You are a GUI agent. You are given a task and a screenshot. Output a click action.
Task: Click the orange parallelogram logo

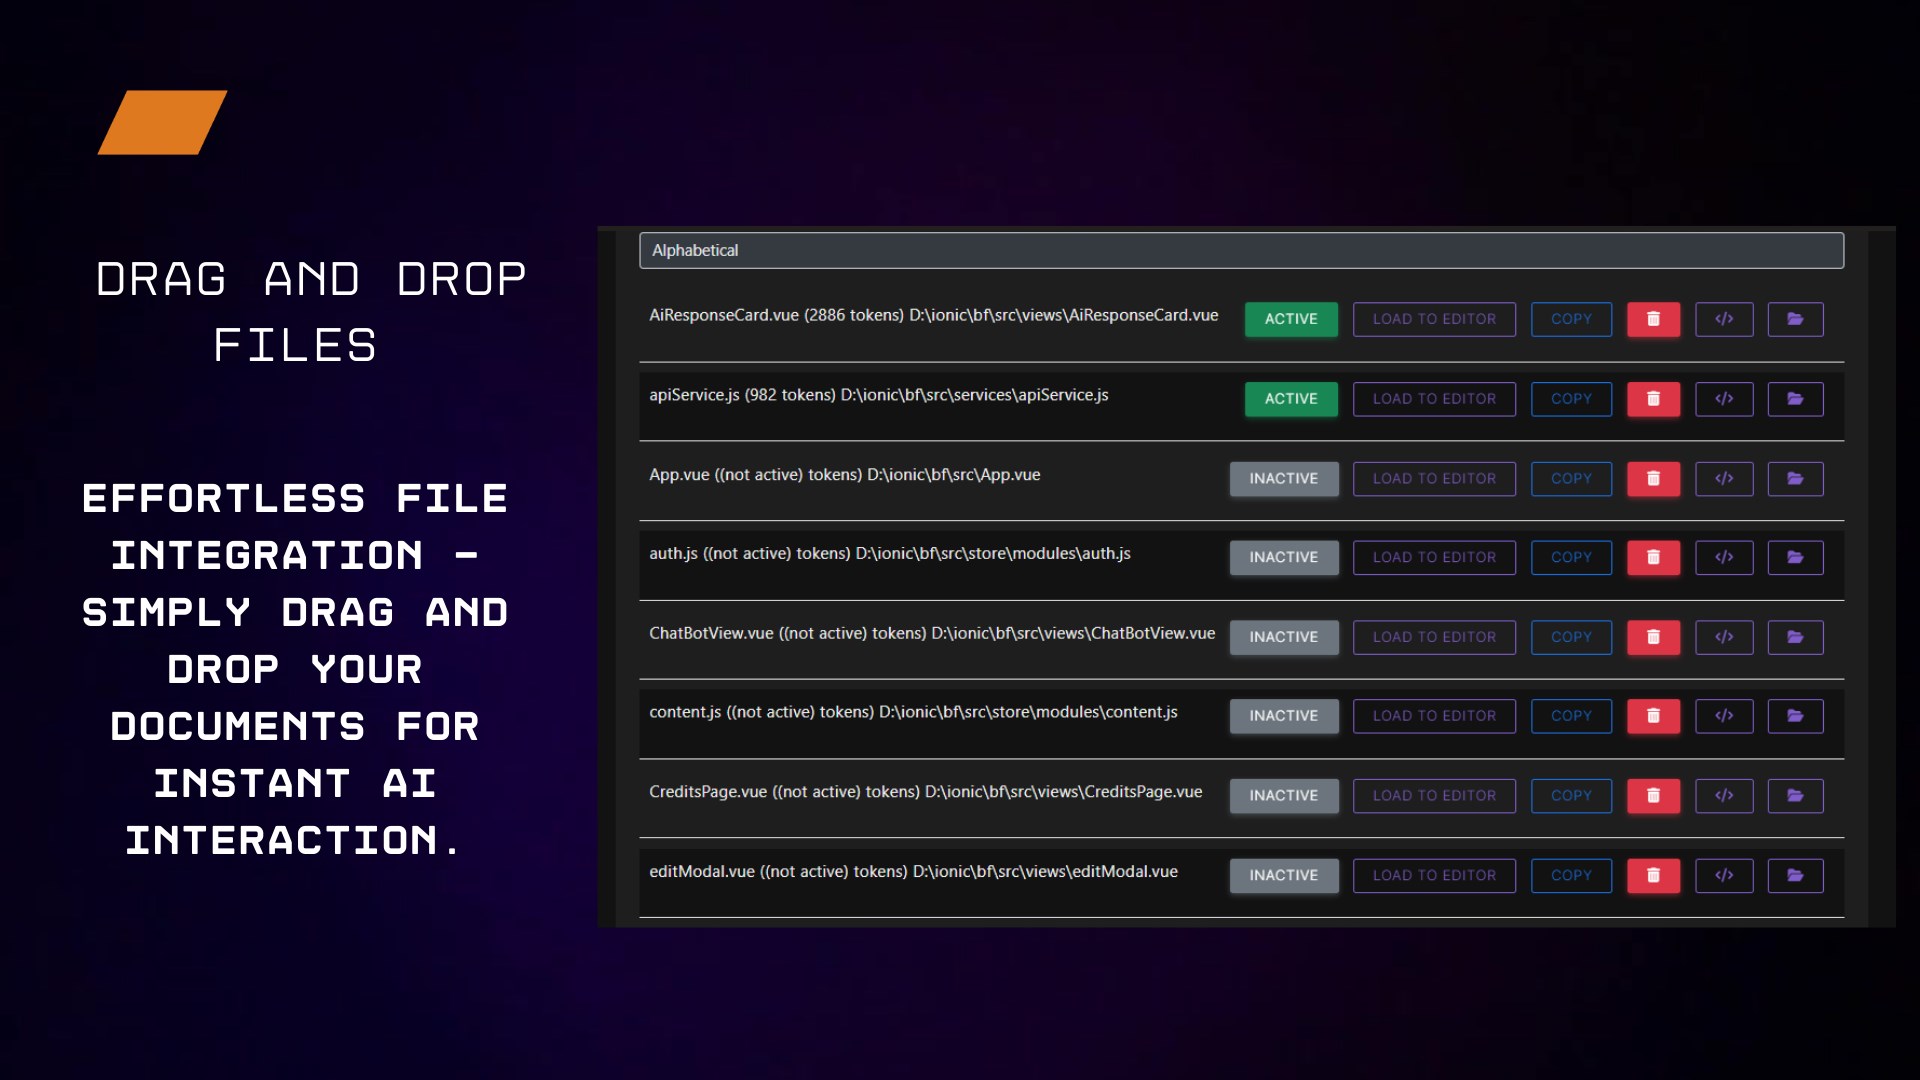162,122
